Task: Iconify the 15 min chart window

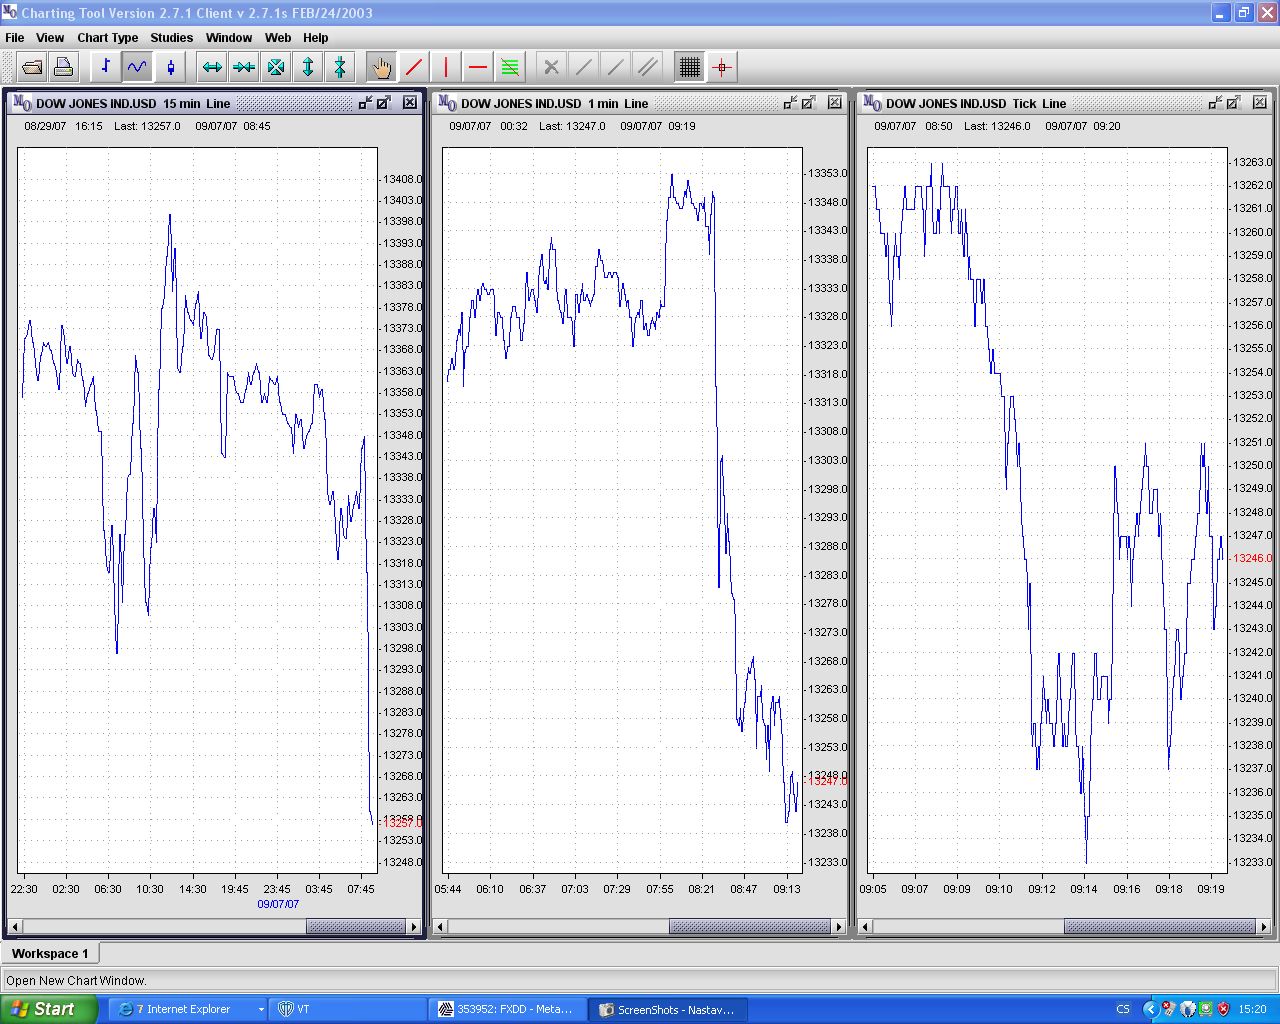Action: pyautogui.click(x=365, y=102)
